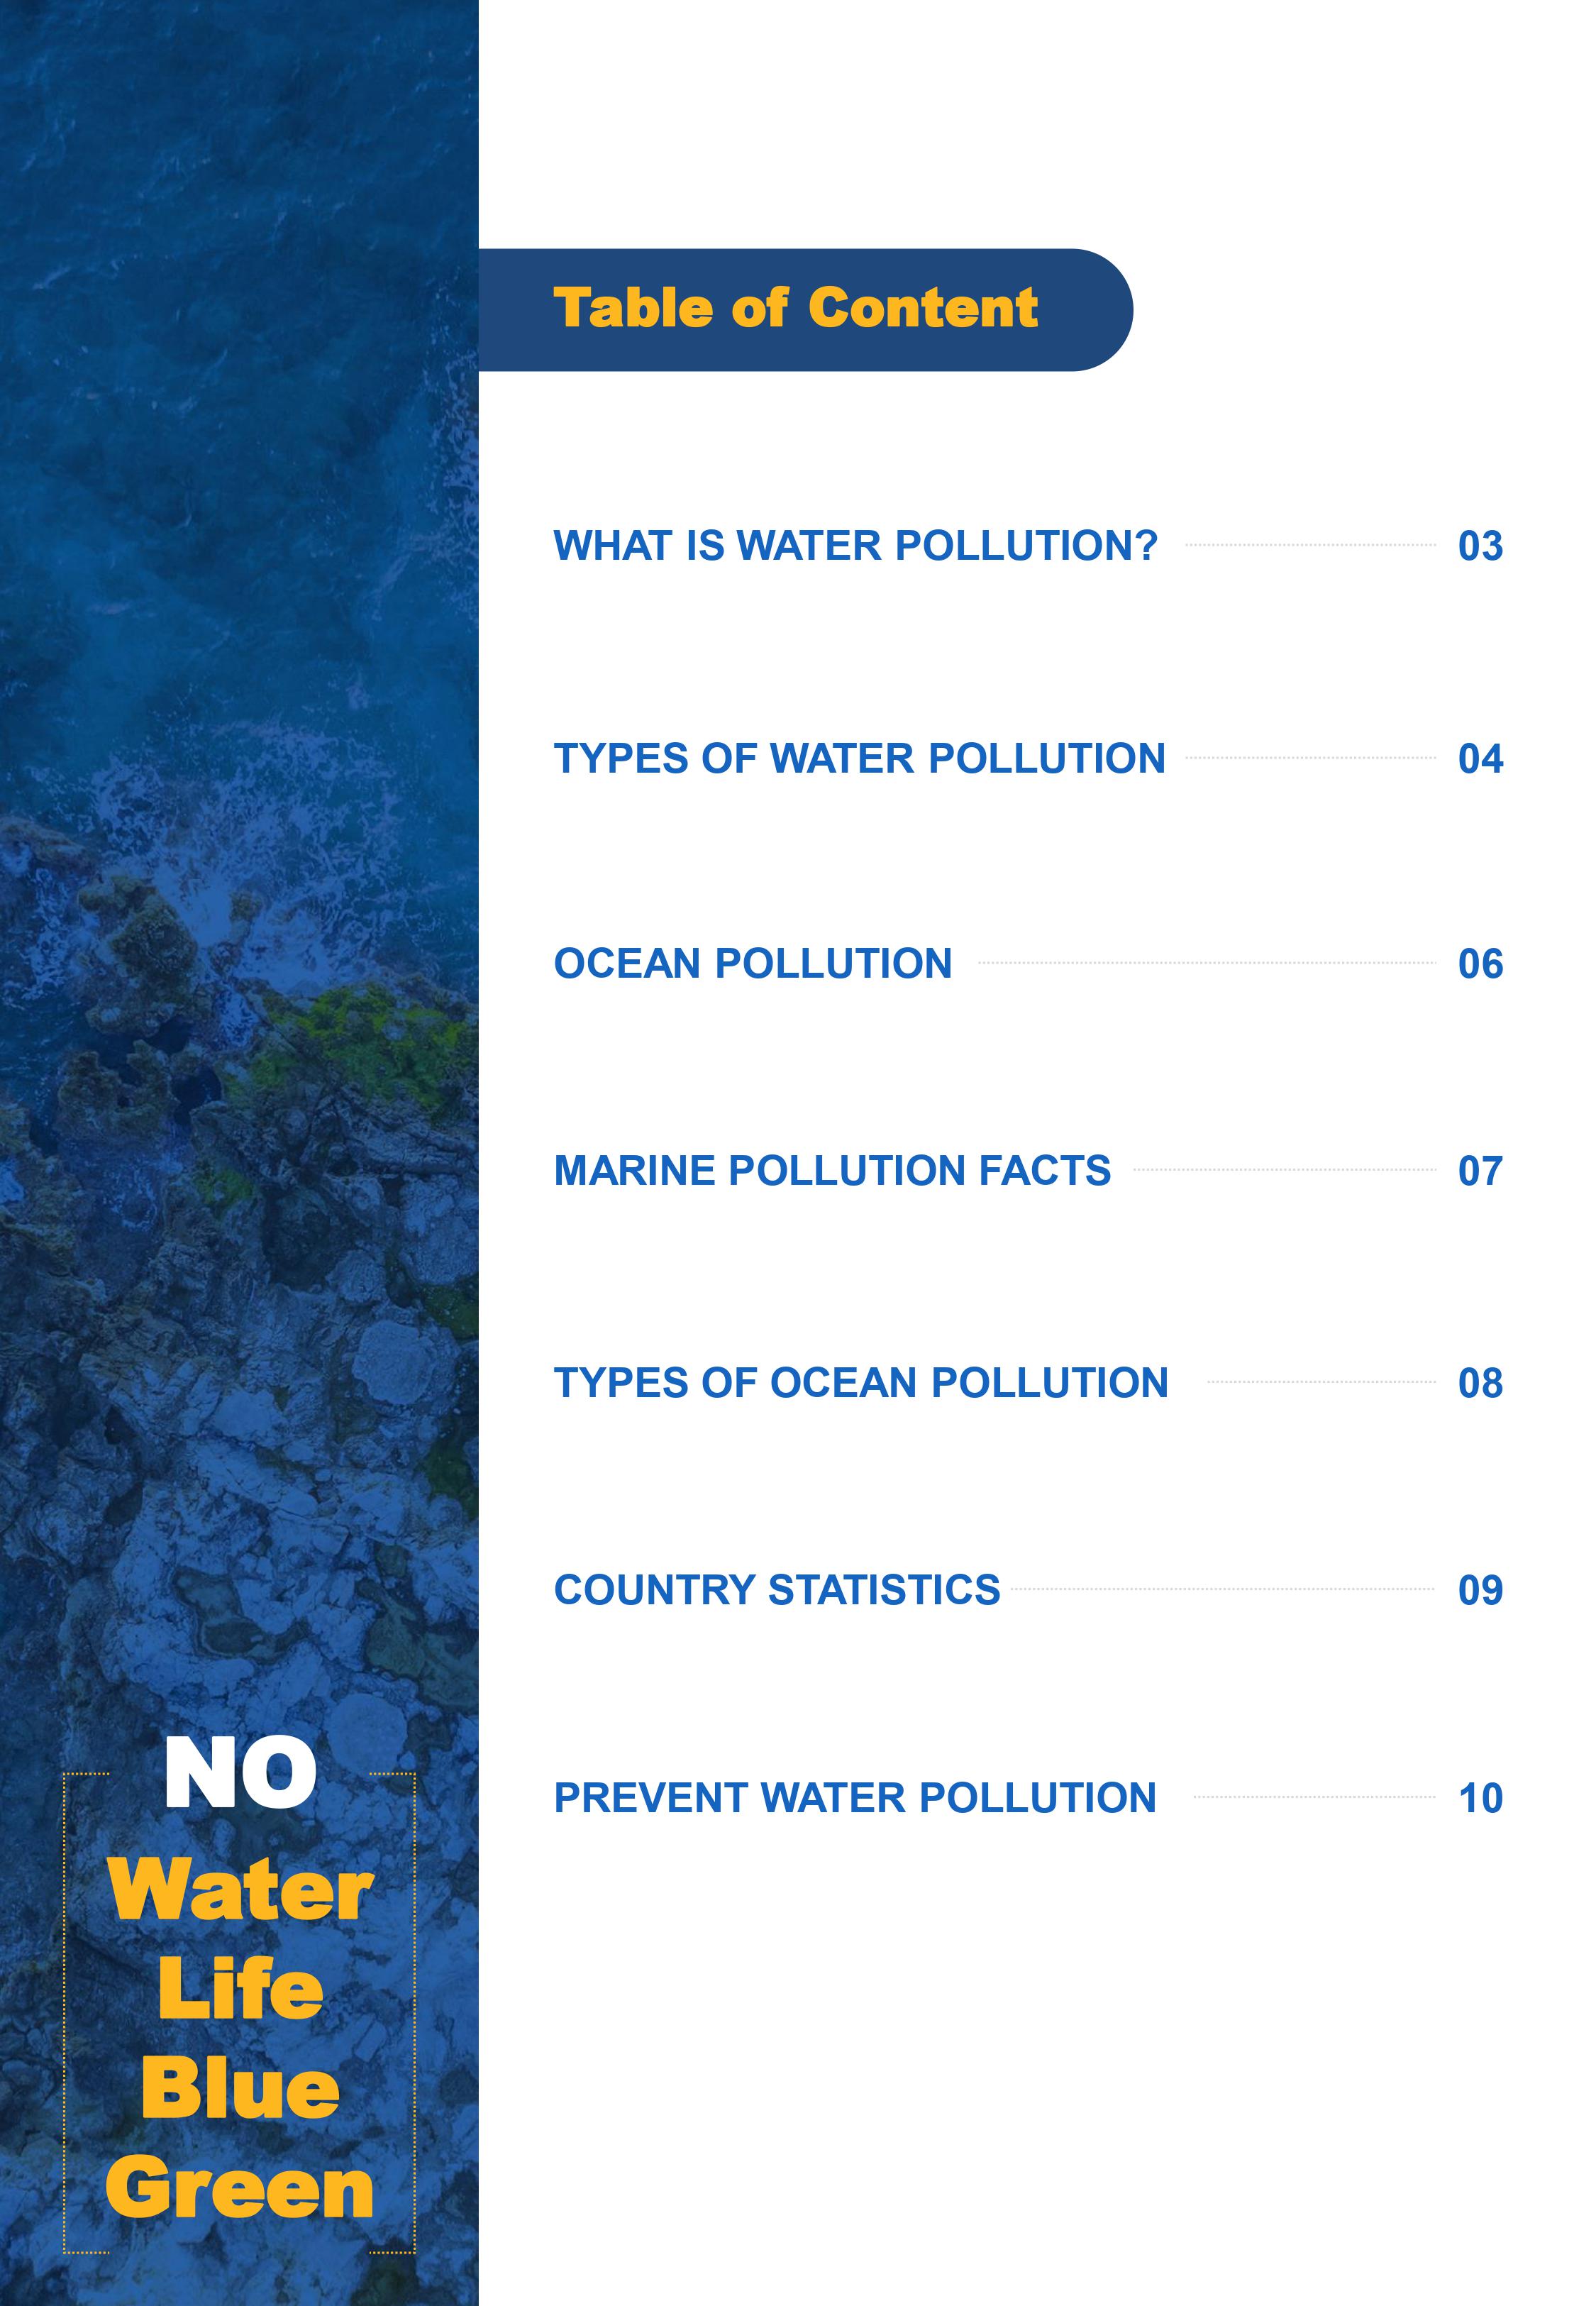
Task: Click page number 08
Action: click(x=1480, y=1384)
